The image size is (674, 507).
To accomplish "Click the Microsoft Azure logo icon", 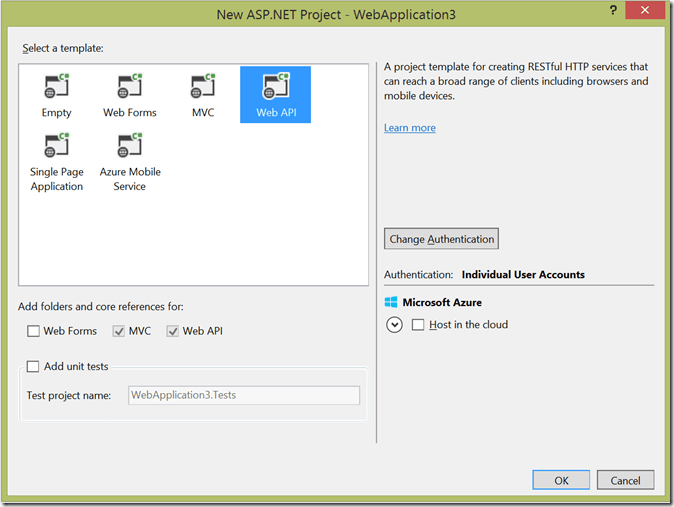I will click(x=391, y=302).
